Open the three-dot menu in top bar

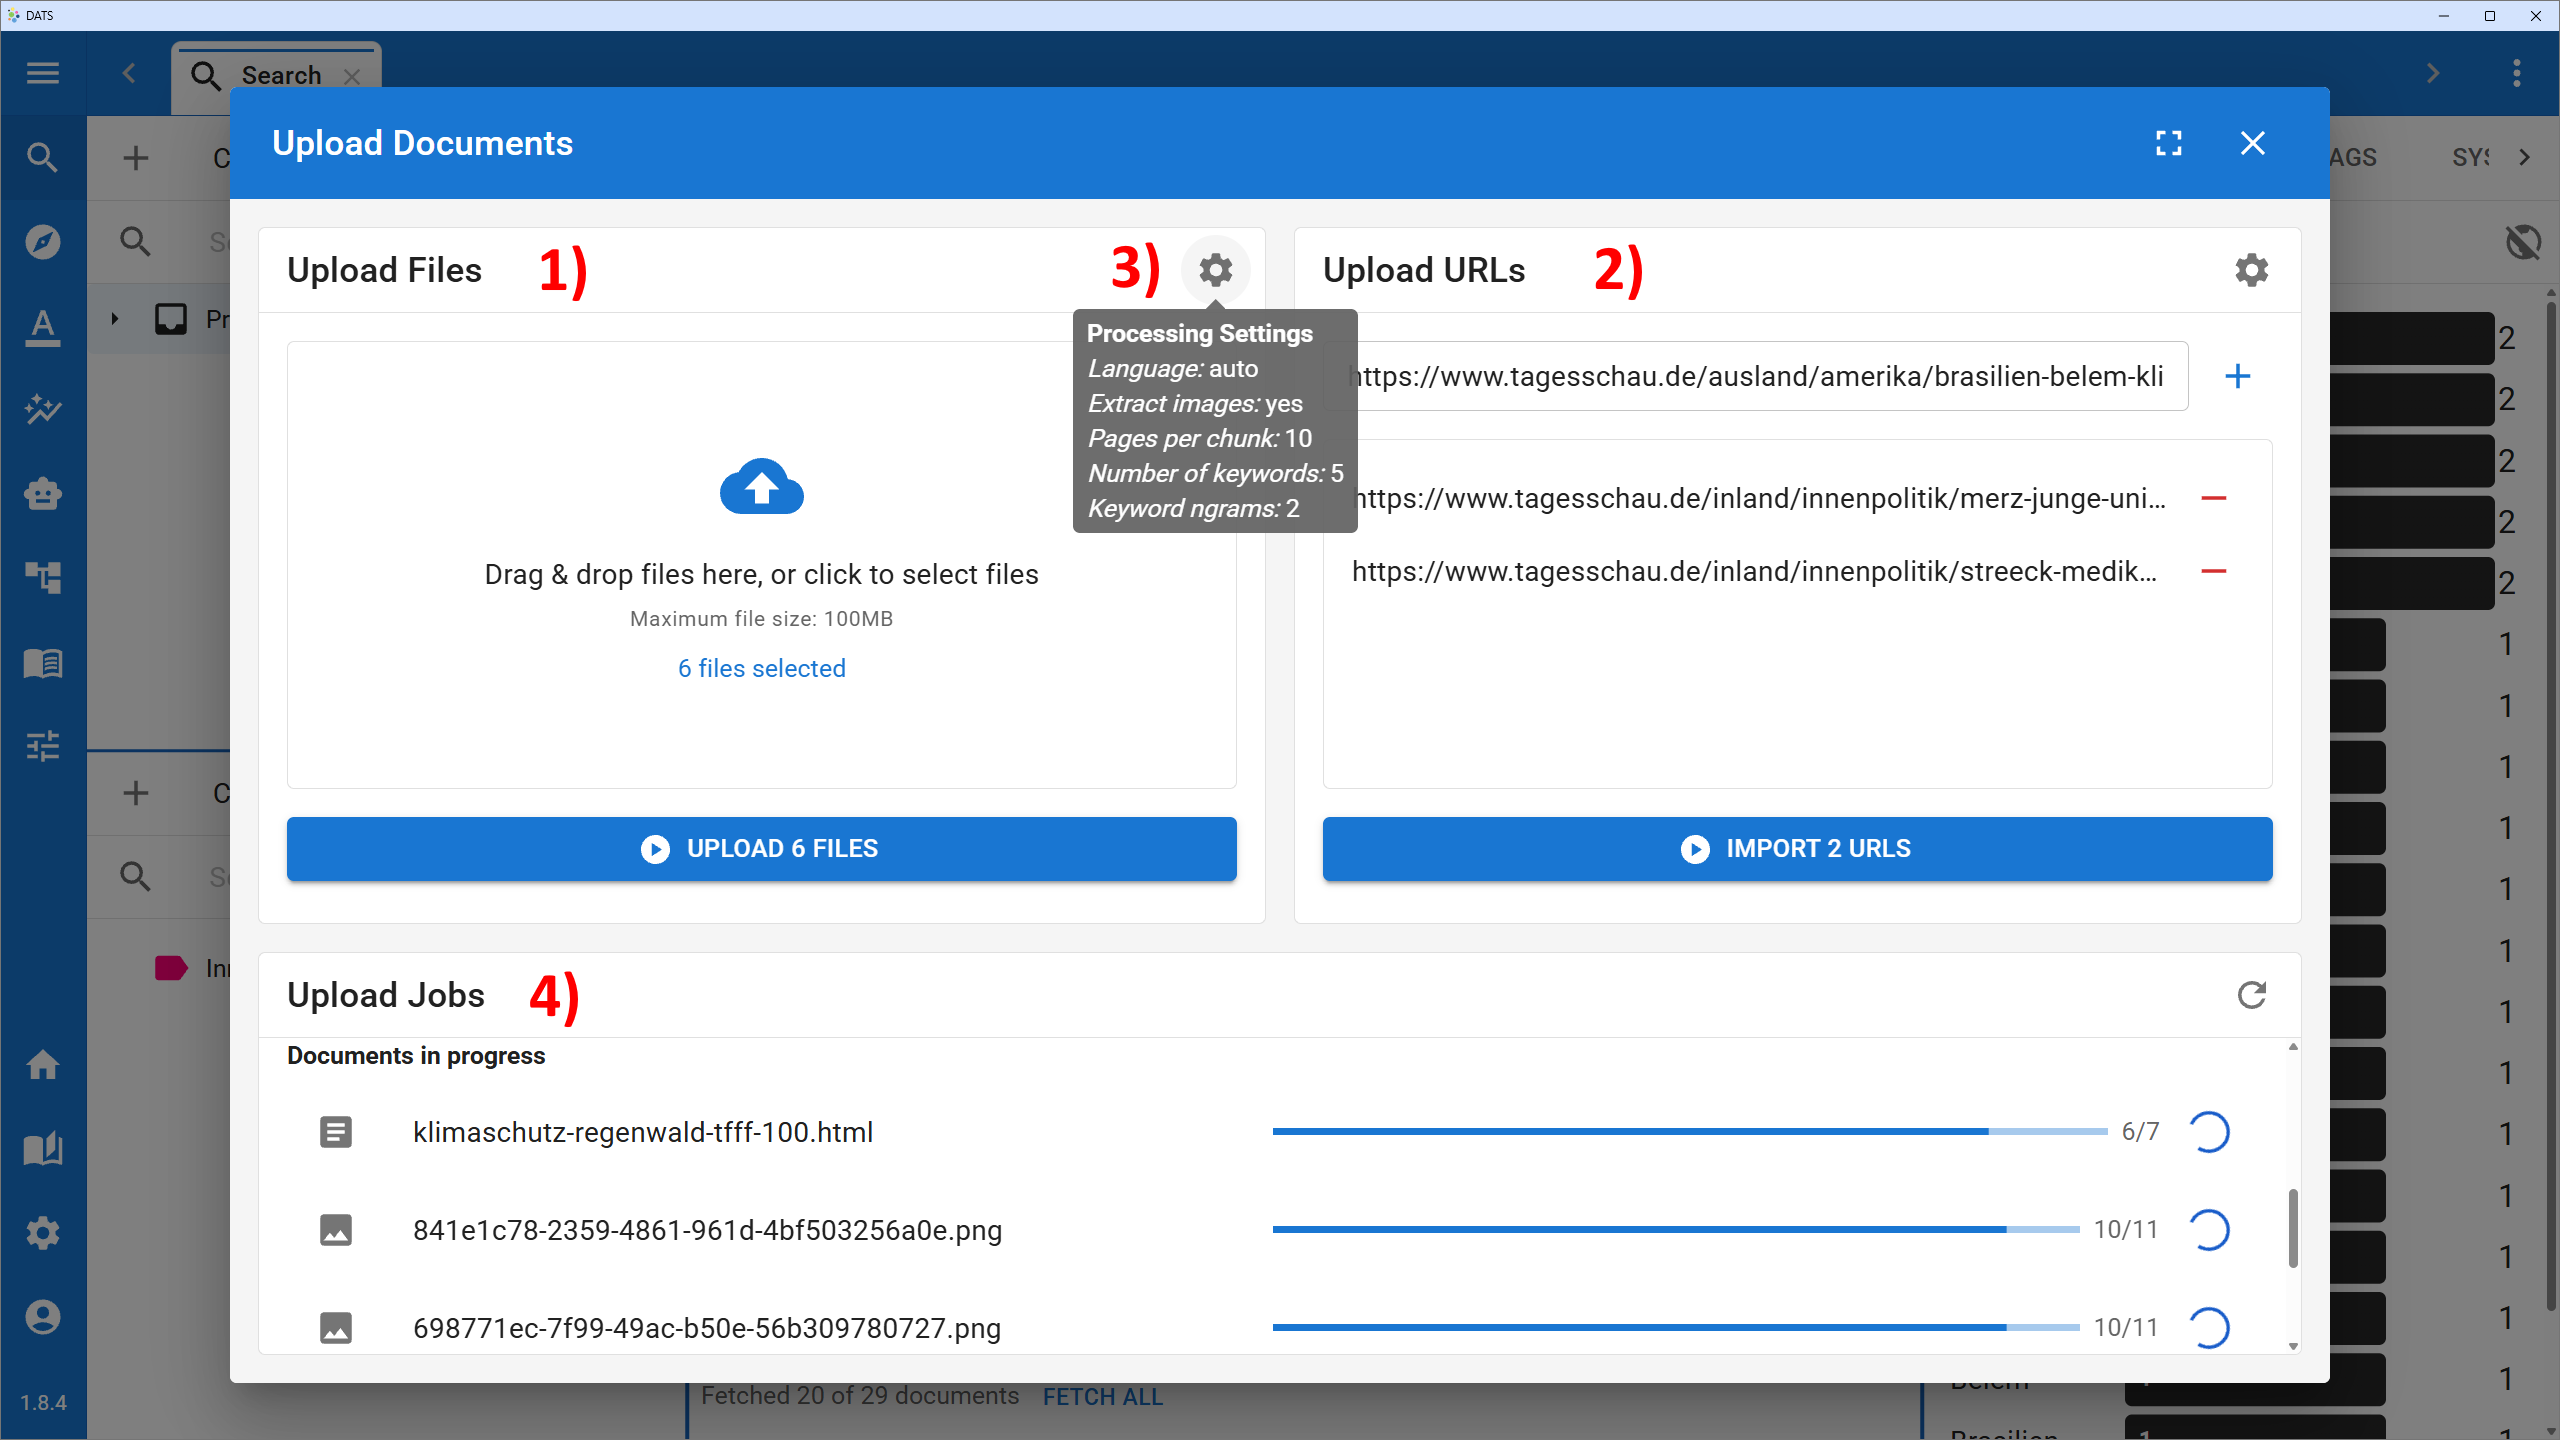2517,73
